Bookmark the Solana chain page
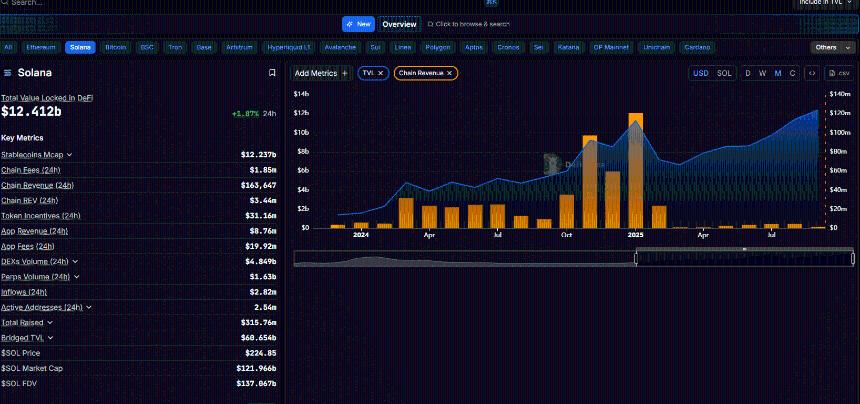 [271, 73]
